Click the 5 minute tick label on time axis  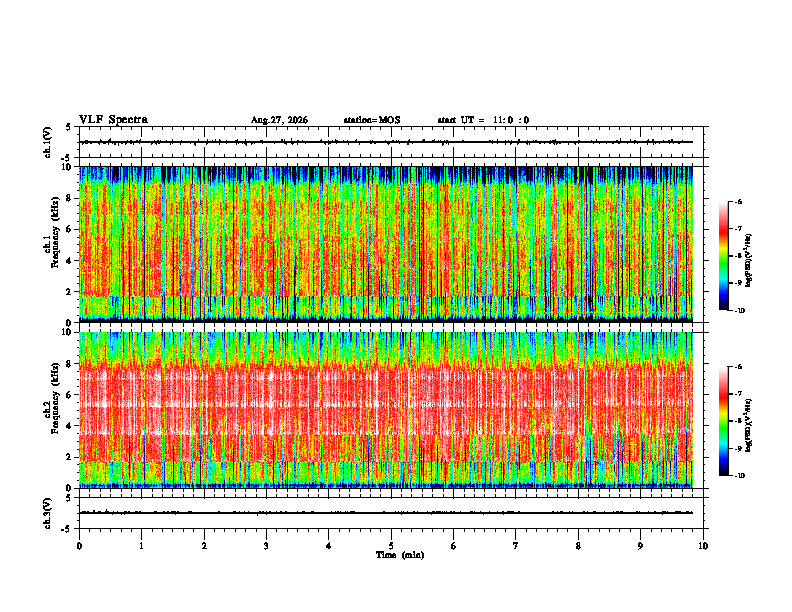(391, 546)
